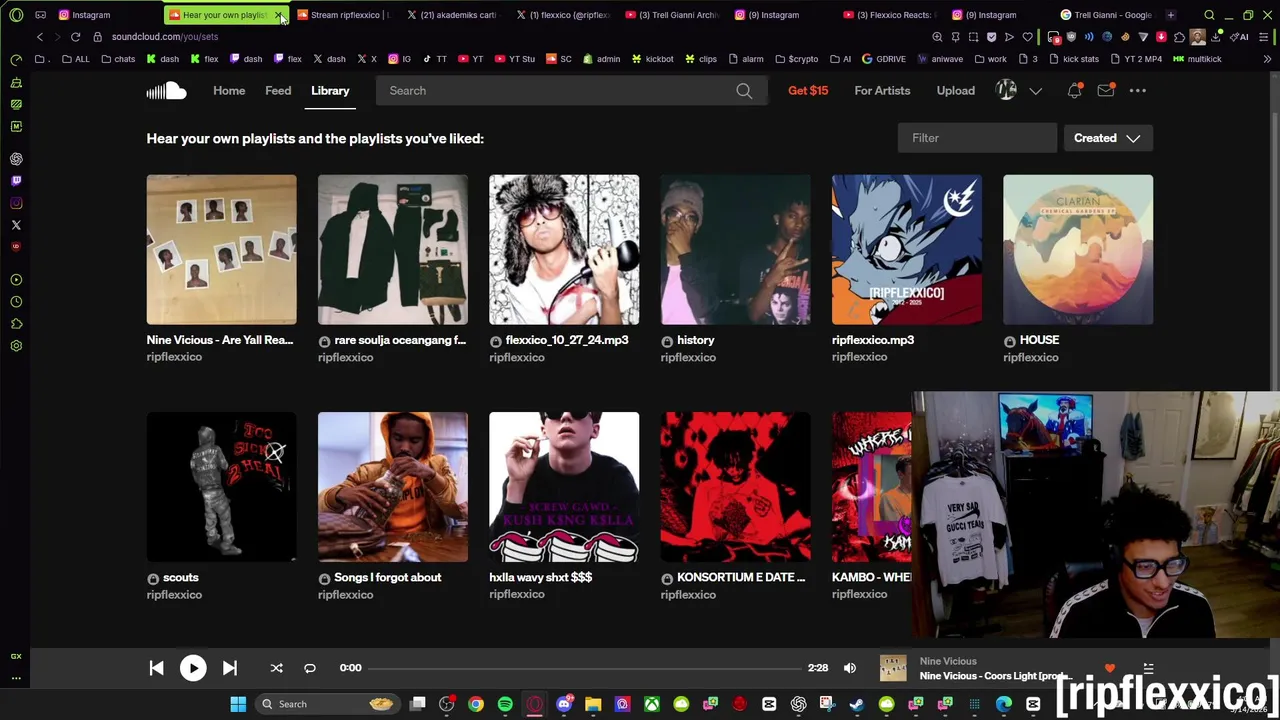Skip to next track

pos(229,668)
